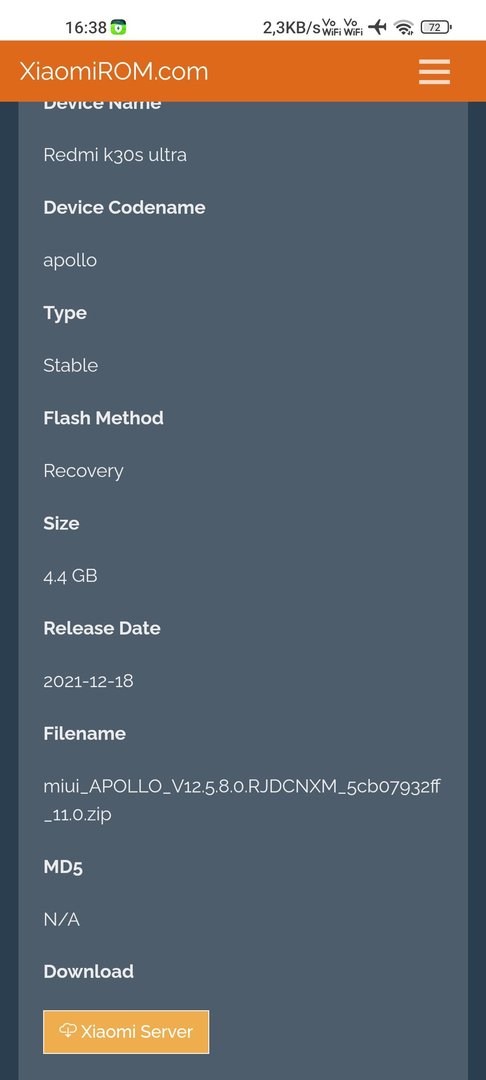Tap the Recovery flash method value
486x1080 pixels.
pos(83,471)
